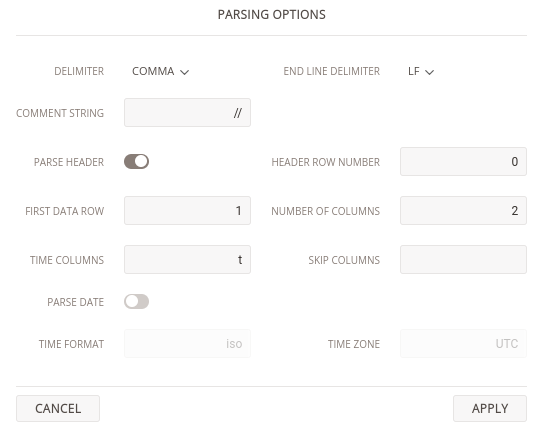Click the Header Row Number field
The height and width of the screenshot is (439, 543).
pos(463,162)
